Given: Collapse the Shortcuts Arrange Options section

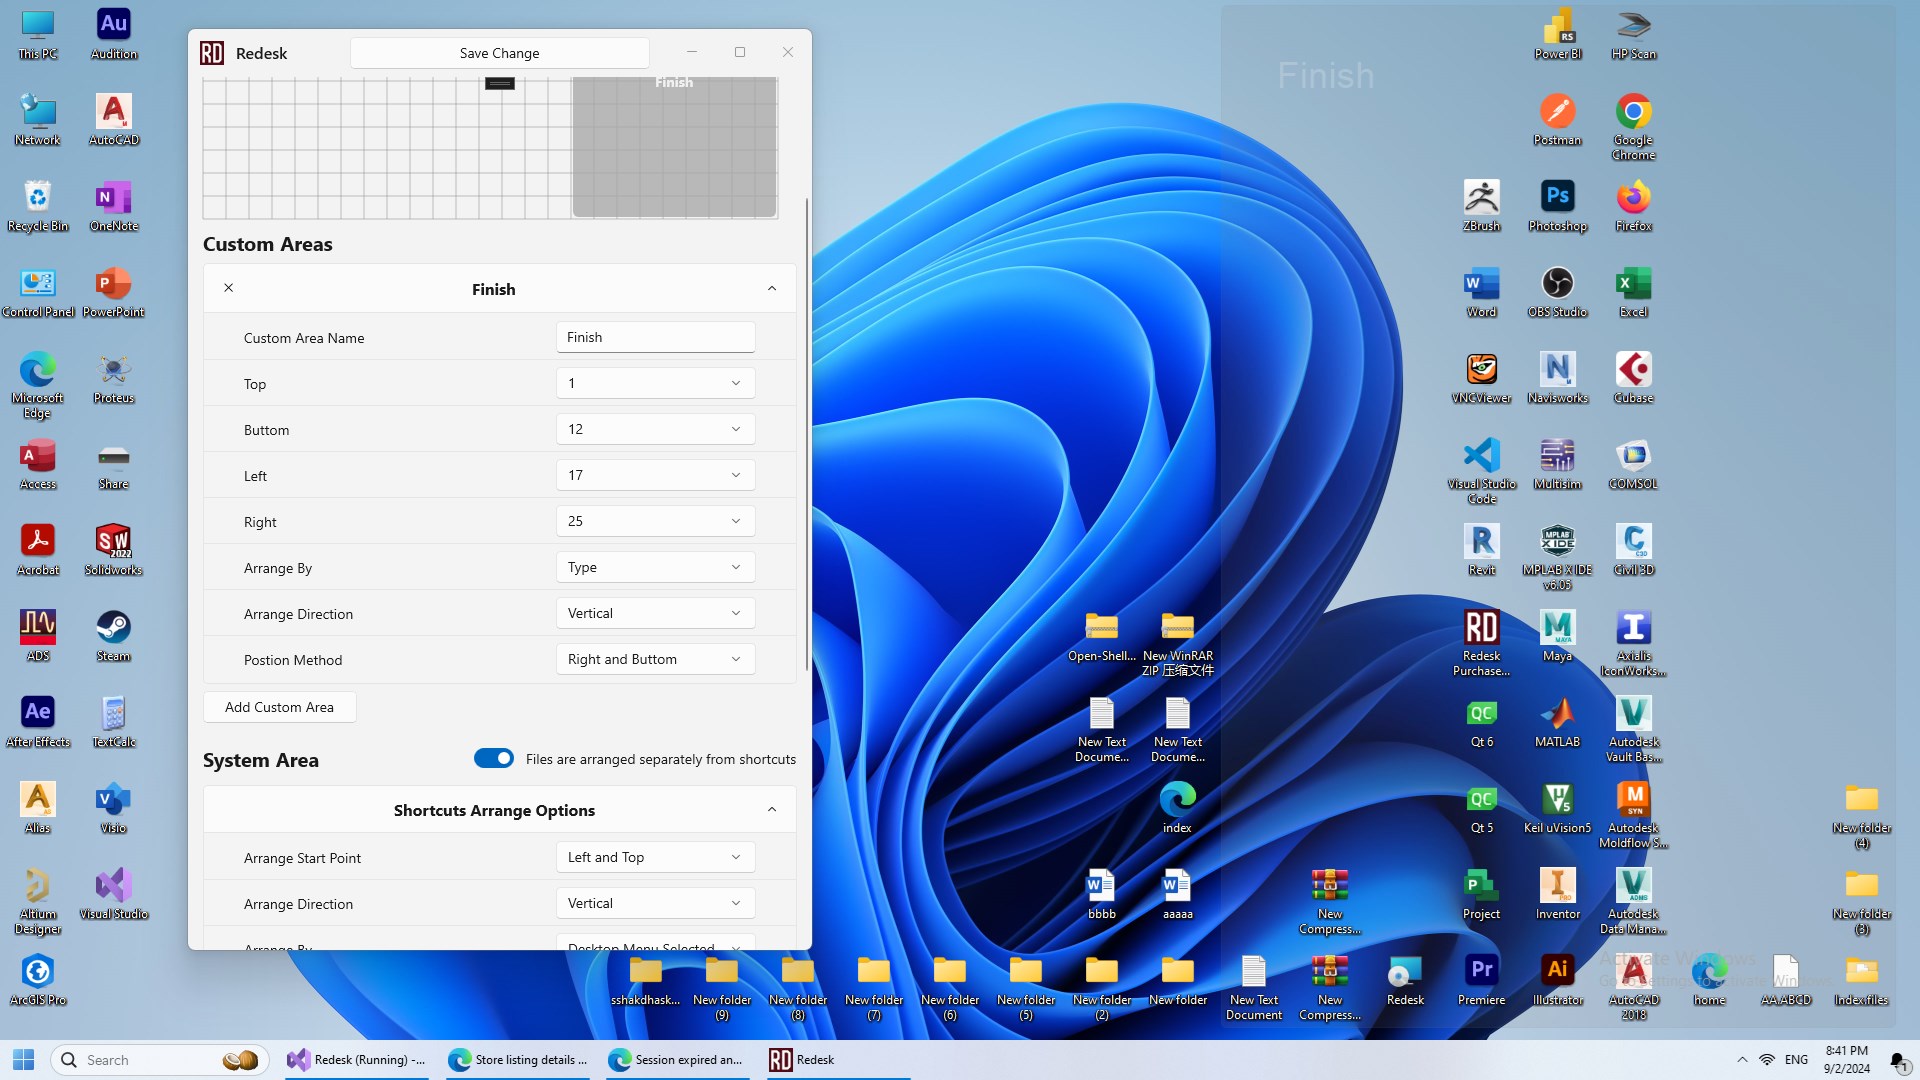Looking at the screenshot, I should (x=771, y=810).
